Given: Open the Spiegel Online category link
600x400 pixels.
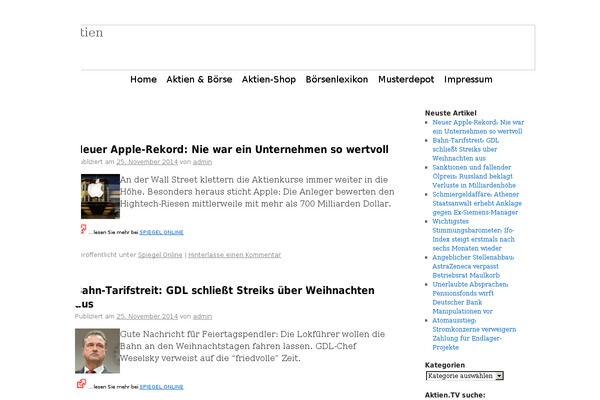Looking at the screenshot, I should tap(160, 255).
